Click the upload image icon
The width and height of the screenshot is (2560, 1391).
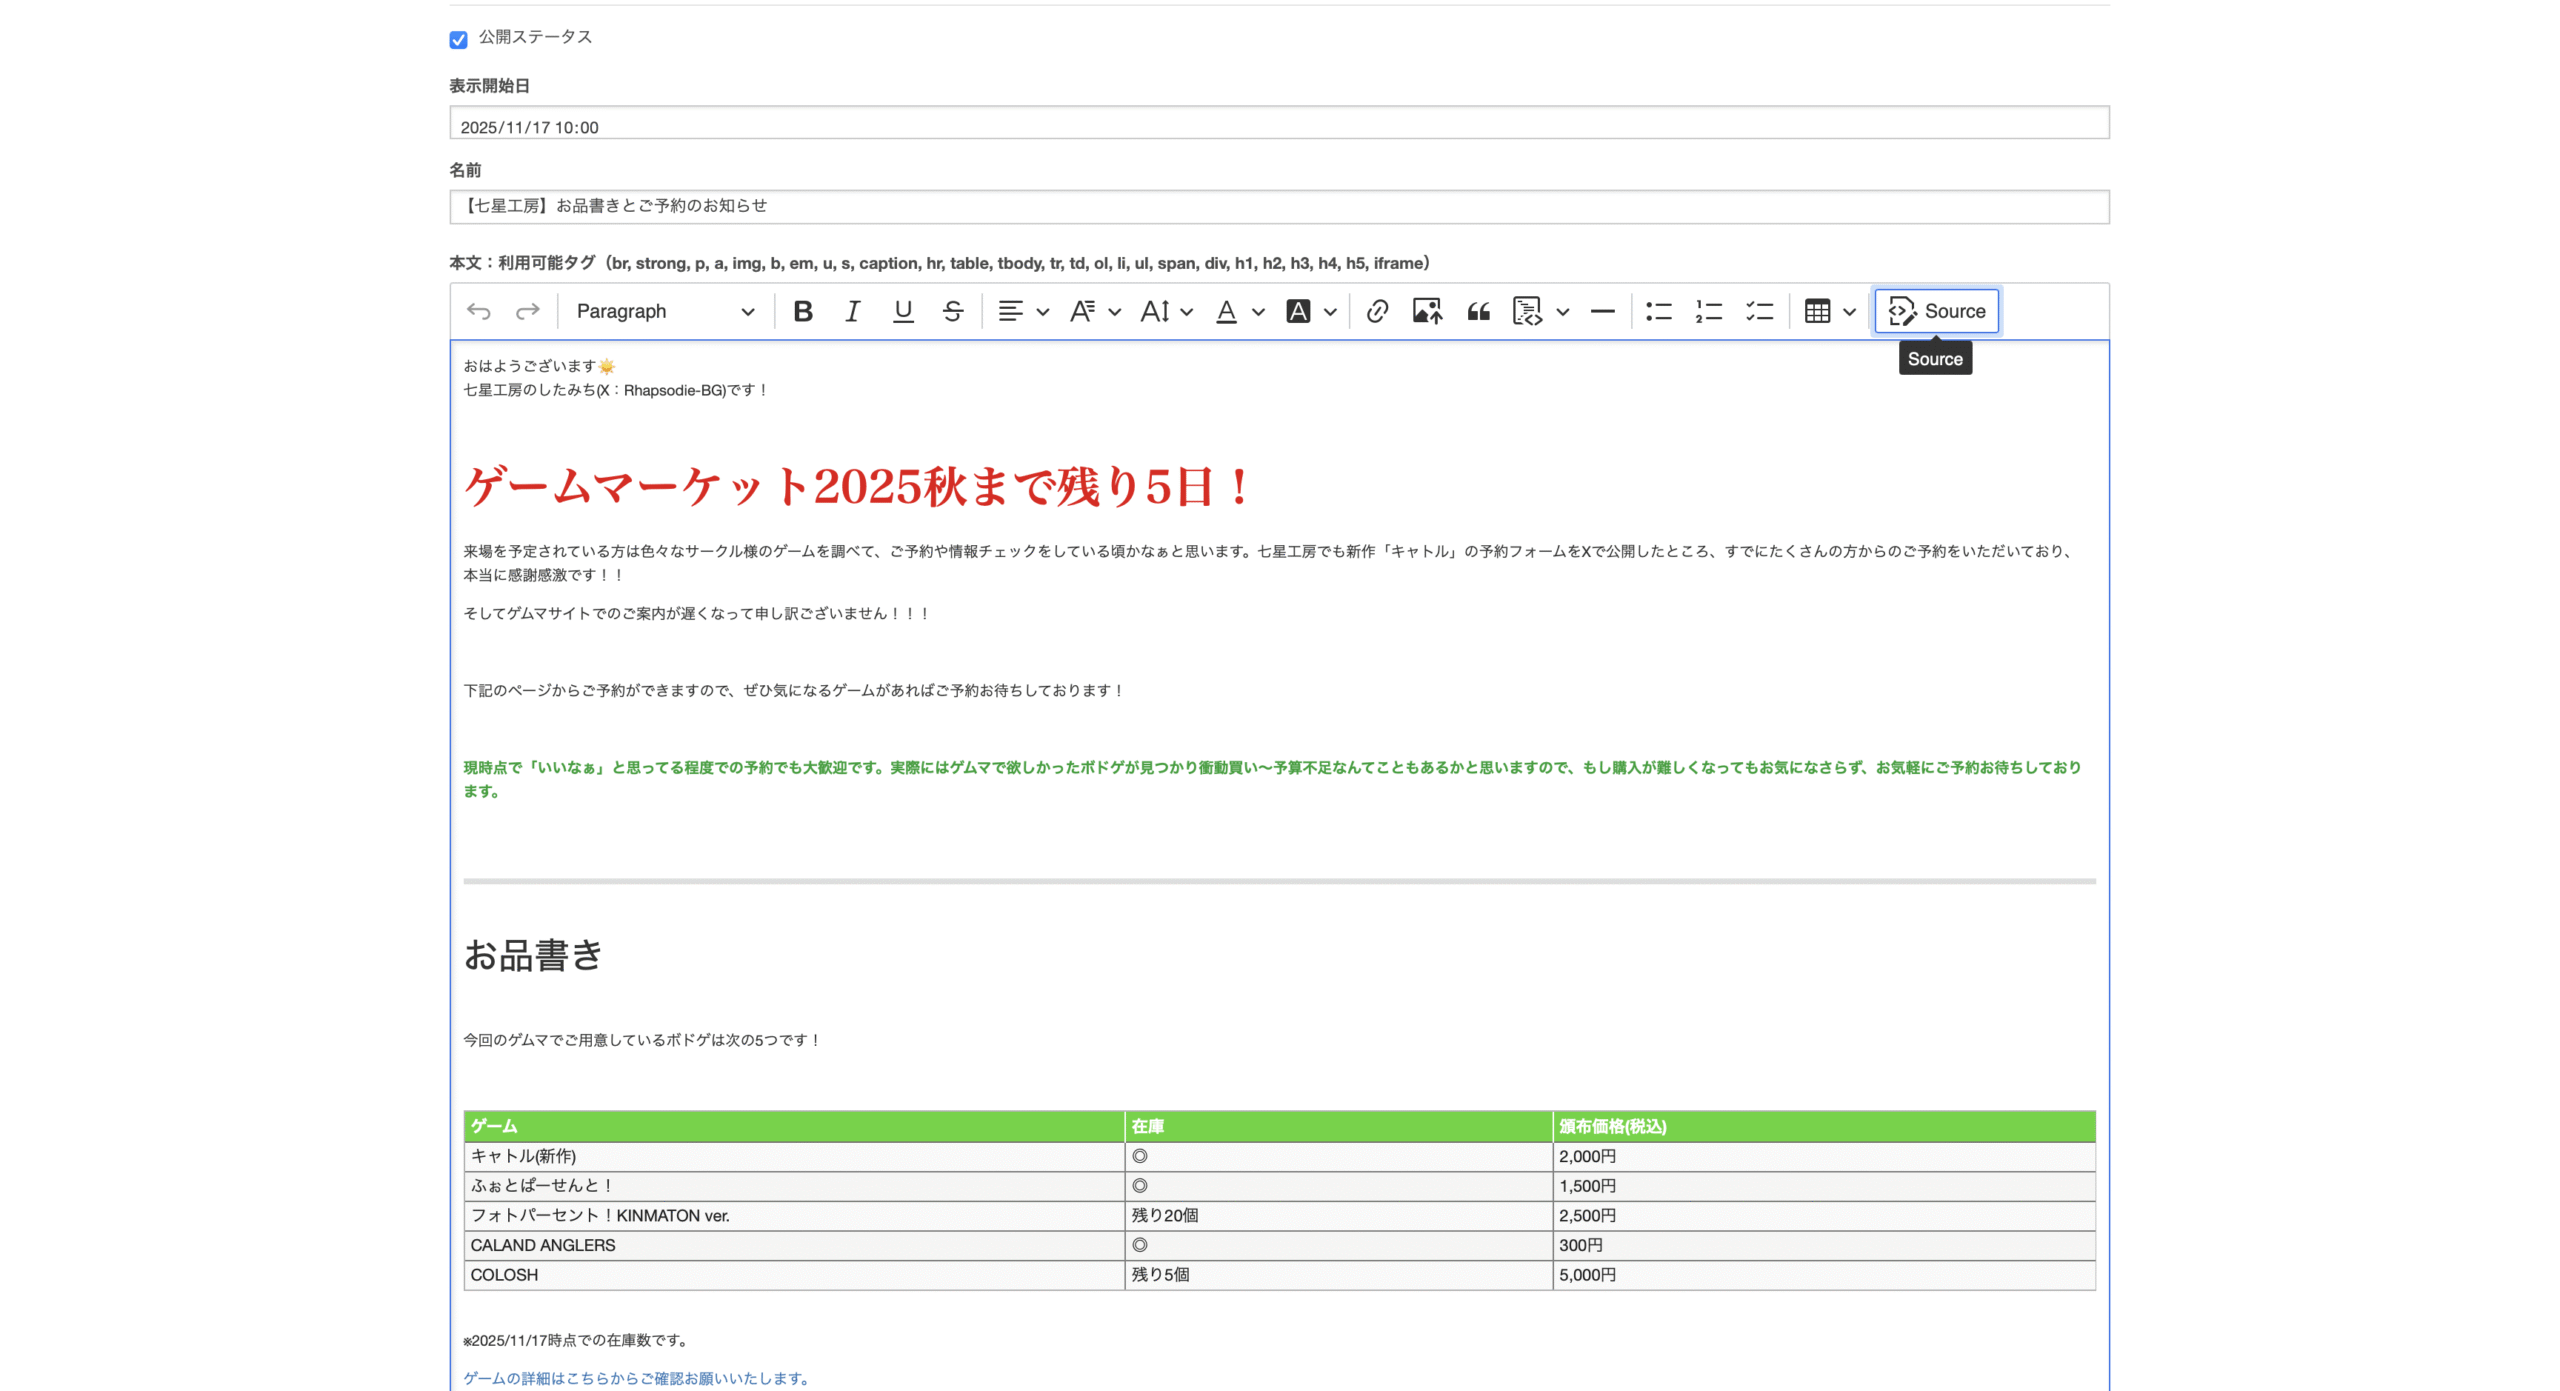1427,311
